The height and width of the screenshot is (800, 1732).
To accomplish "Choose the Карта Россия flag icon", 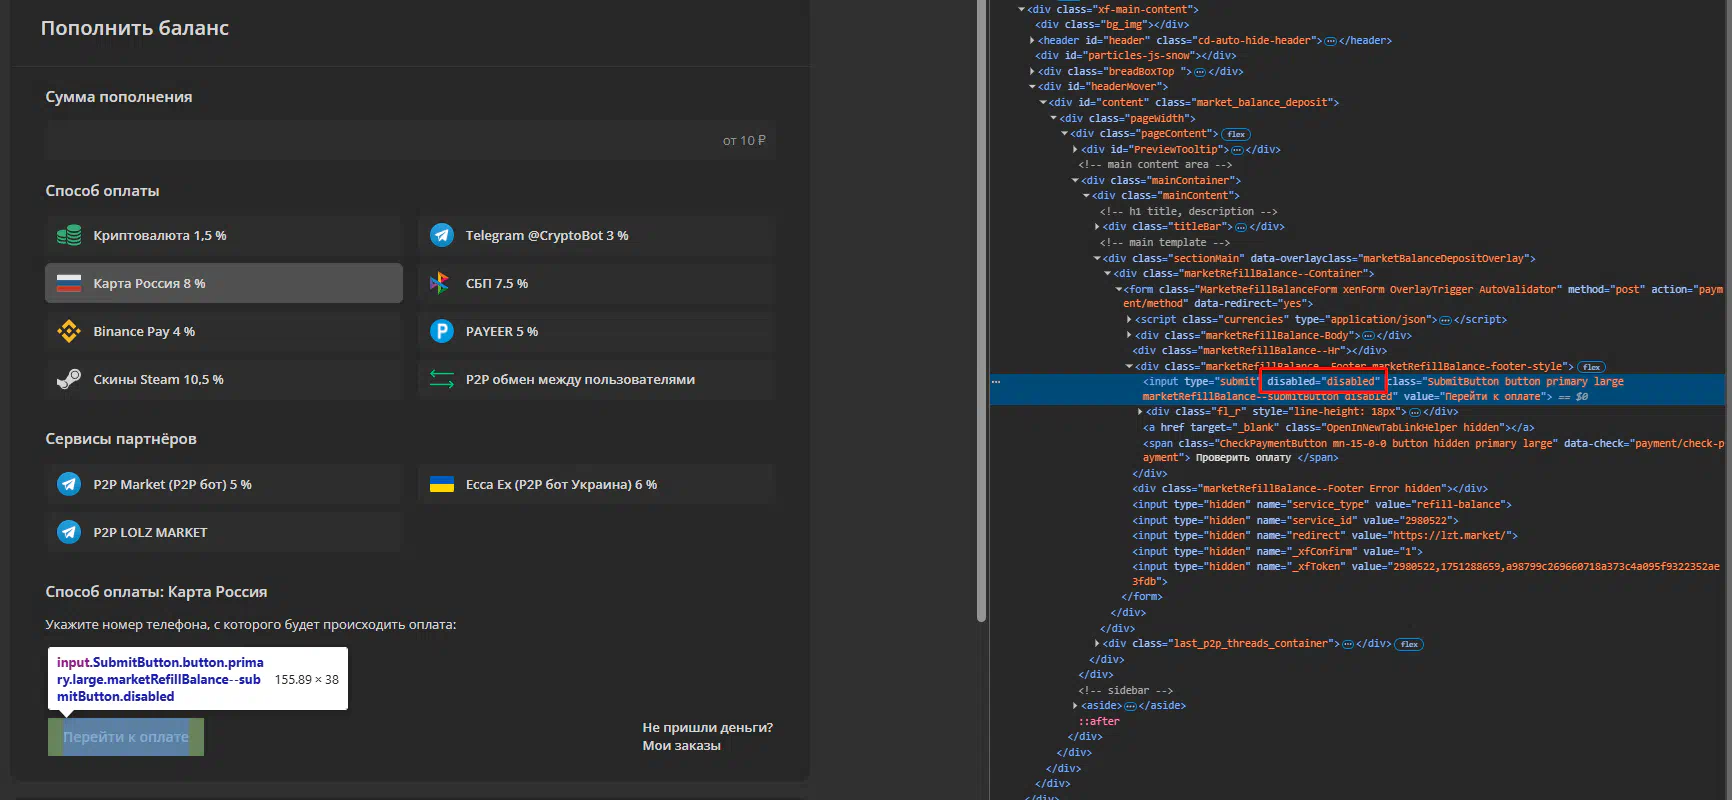I will [x=69, y=283].
